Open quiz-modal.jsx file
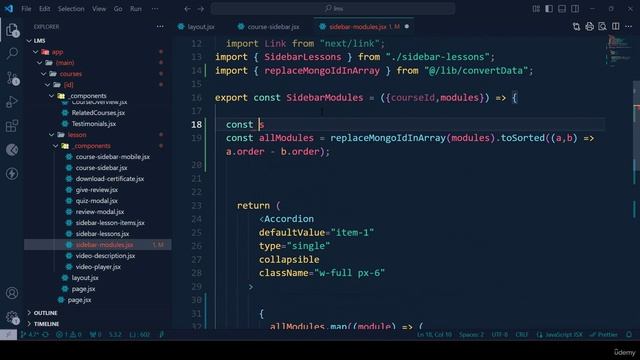This screenshot has height=360, width=640. [x=96, y=201]
